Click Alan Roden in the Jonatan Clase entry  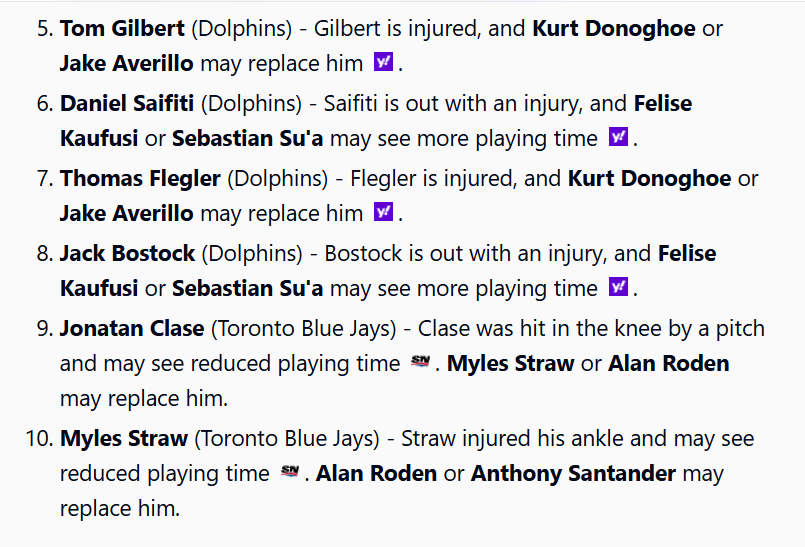(668, 363)
